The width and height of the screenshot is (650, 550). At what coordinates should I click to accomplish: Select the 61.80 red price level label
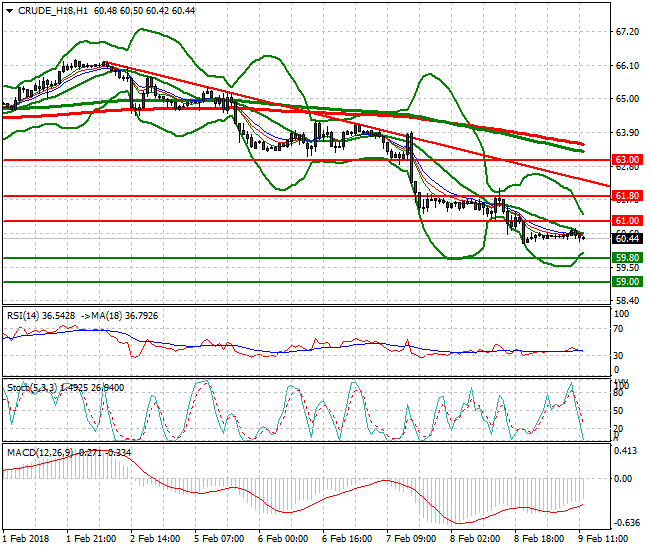pyautogui.click(x=627, y=196)
